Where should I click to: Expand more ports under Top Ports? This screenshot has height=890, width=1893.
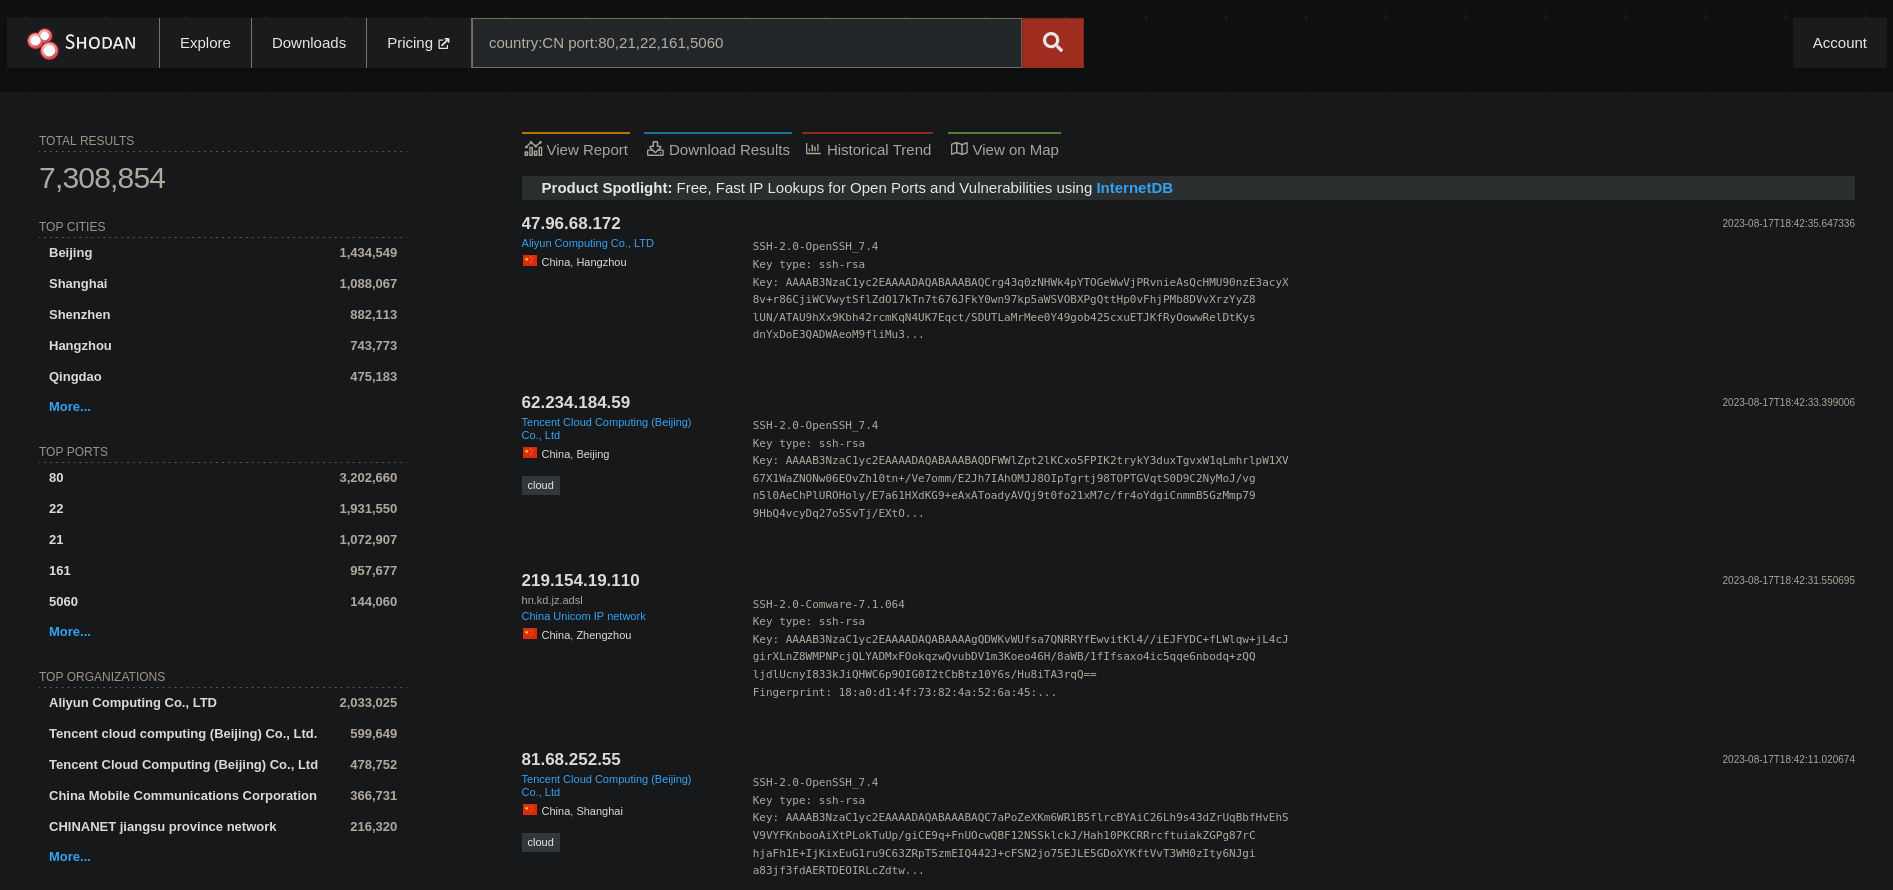[x=70, y=632]
